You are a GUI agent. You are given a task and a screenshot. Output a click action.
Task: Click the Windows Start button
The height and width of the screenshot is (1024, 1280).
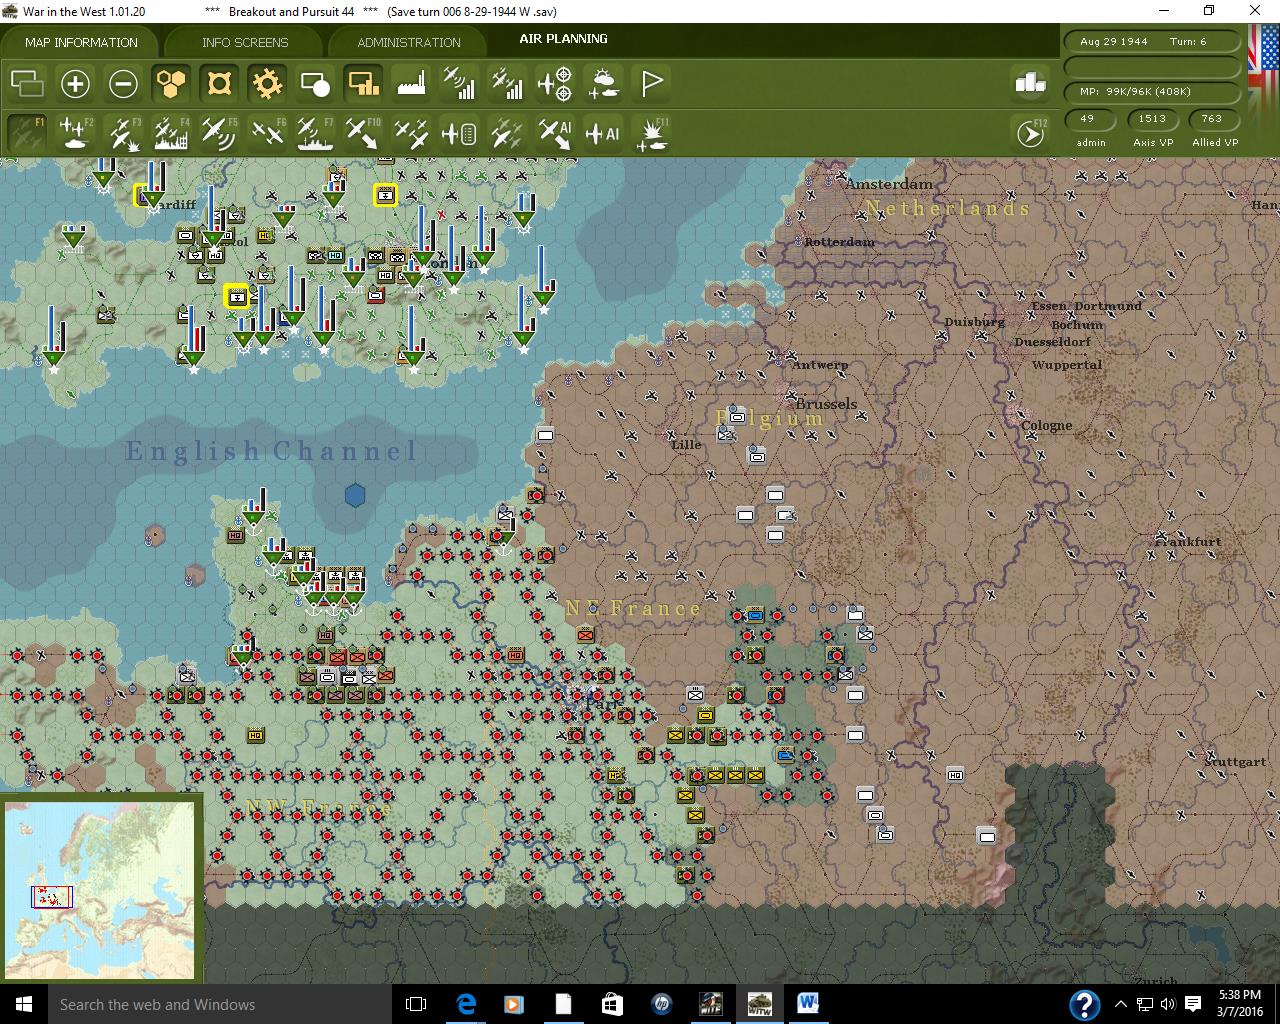(23, 1004)
